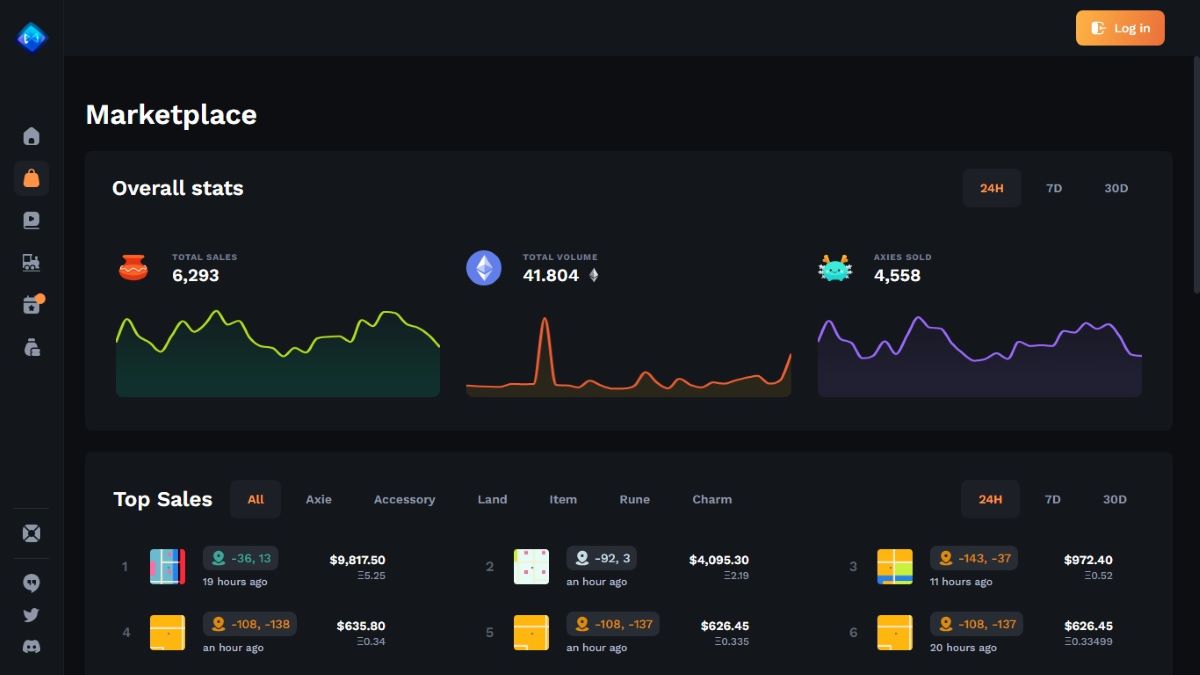Click the Overall stats section heading
The image size is (1200, 675).
[x=178, y=188]
